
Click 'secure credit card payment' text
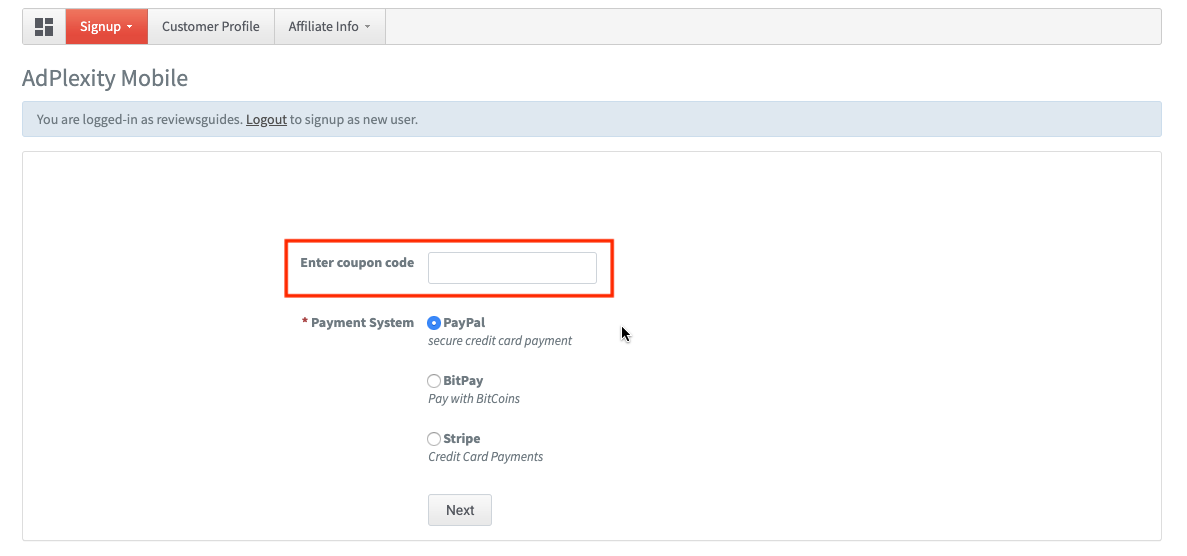click(500, 341)
